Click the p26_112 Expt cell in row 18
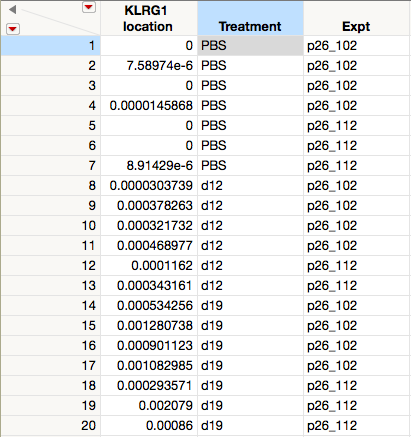Viewport: 411px width, 437px height. 357,386
